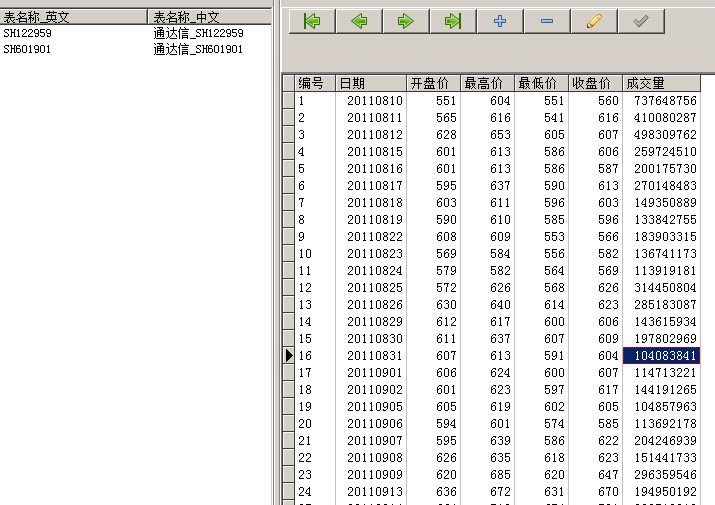This screenshot has height=505, width=715.
Task: Click volume cell 149350889
Action: [661, 203]
